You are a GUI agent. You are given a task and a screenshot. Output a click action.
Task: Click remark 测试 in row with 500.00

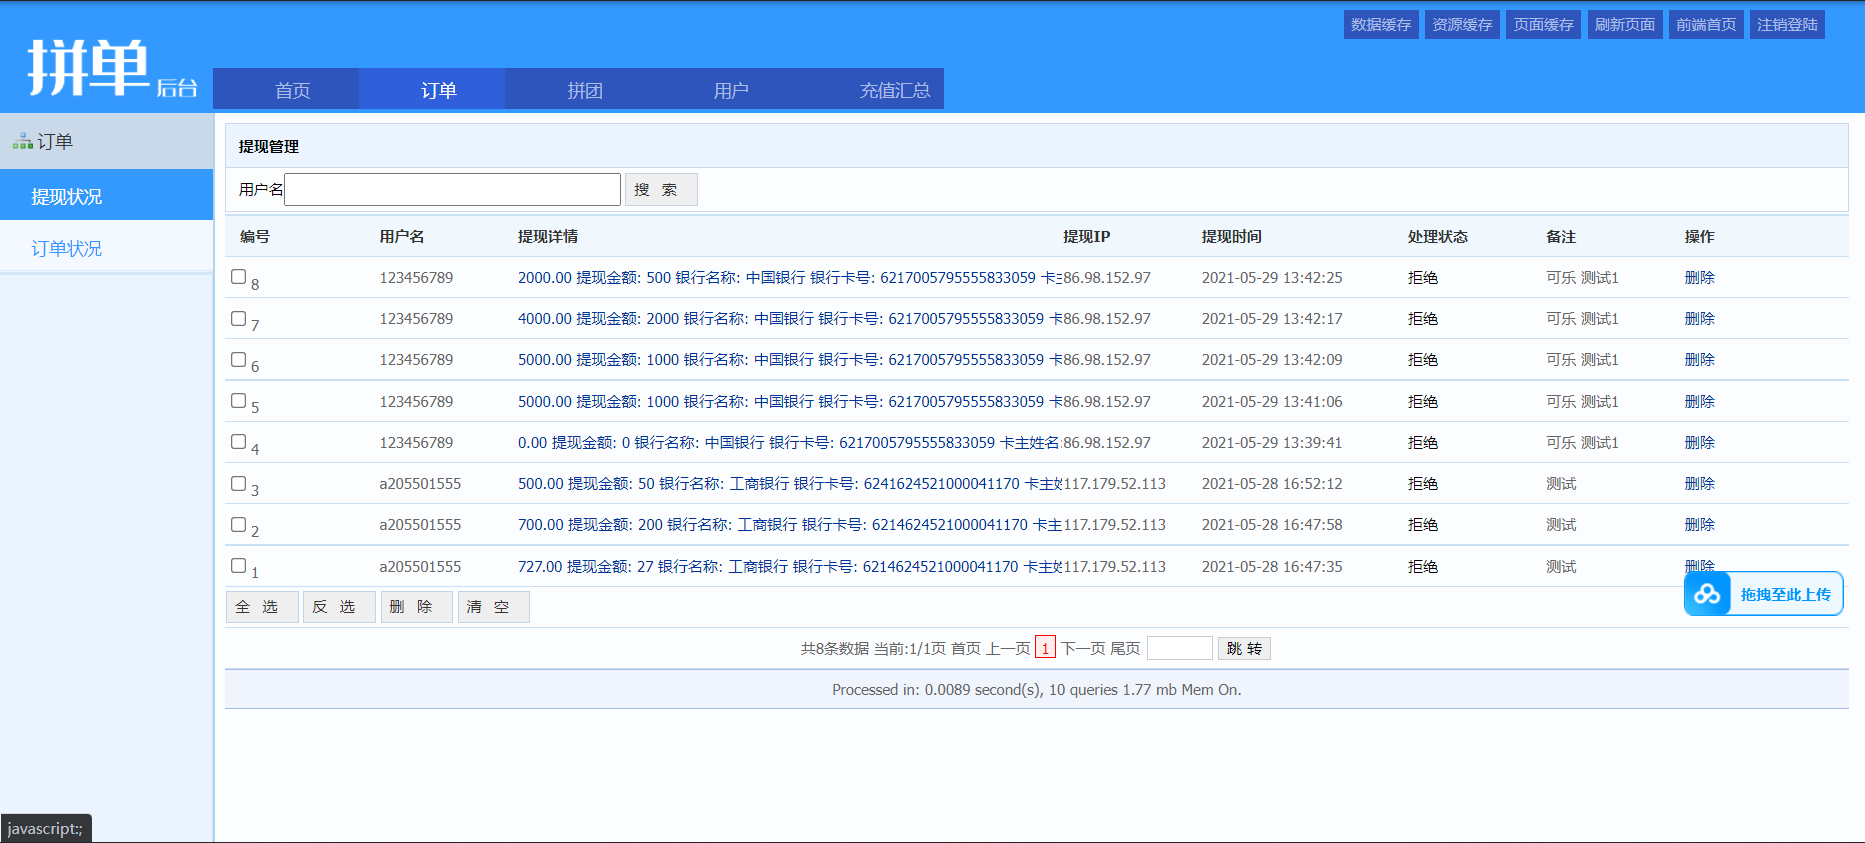(x=1561, y=483)
